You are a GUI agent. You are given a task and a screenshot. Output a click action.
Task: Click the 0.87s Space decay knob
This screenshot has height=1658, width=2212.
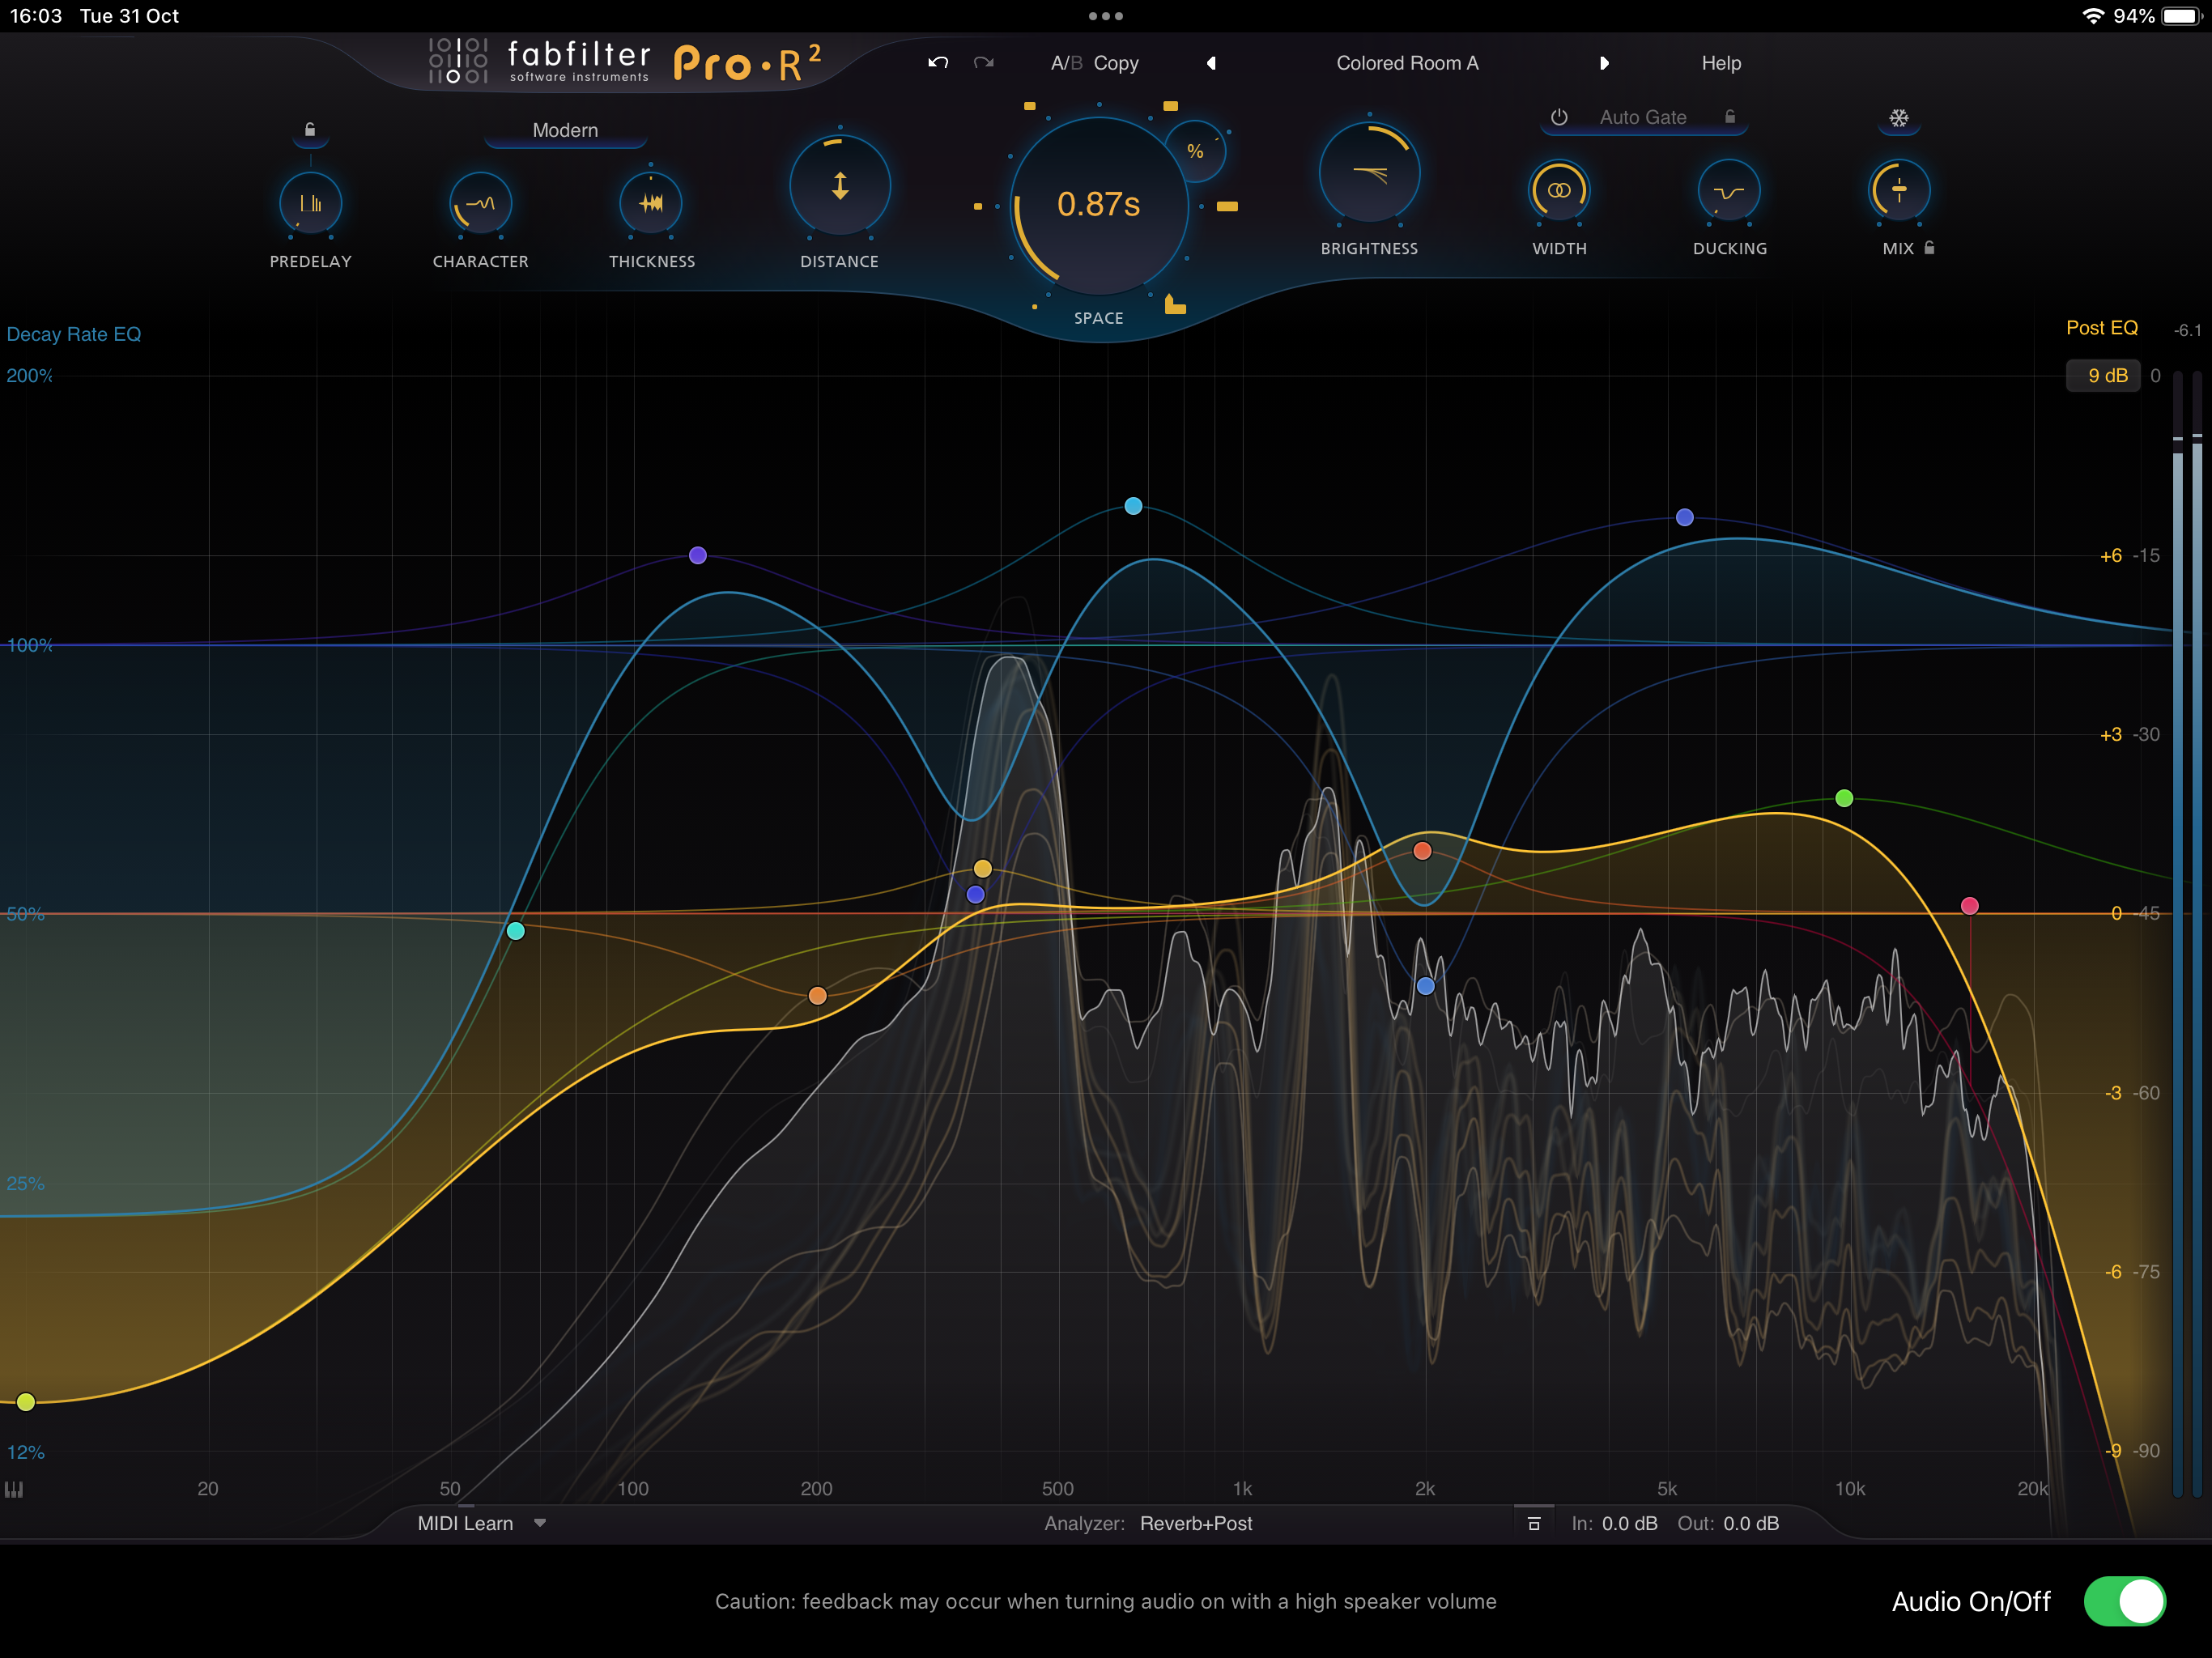point(1098,205)
